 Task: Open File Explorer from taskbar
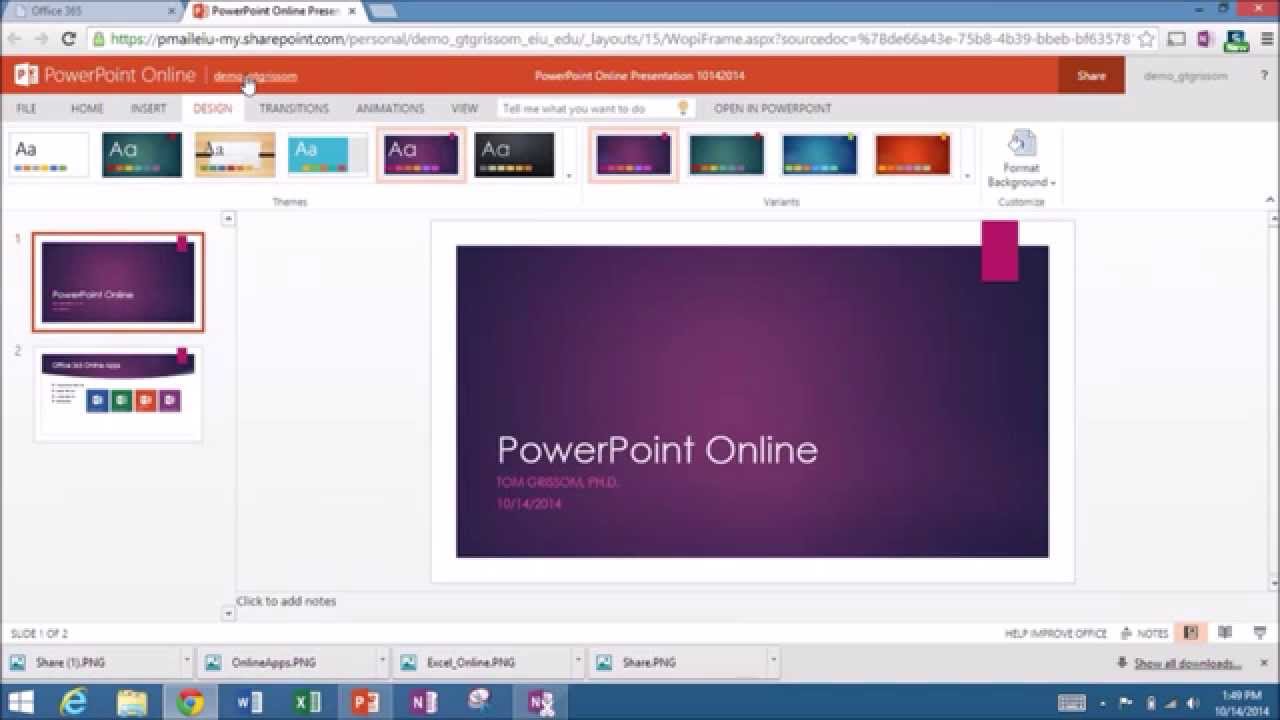tap(132, 703)
